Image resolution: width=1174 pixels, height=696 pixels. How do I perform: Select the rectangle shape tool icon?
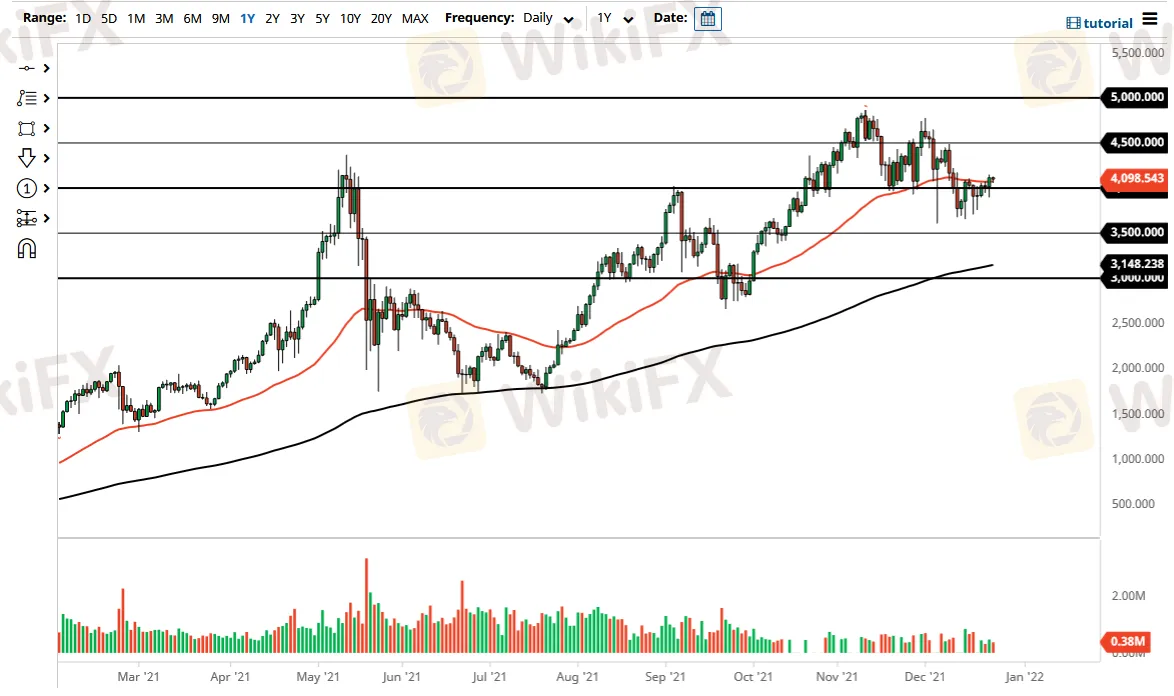click(x=26, y=128)
